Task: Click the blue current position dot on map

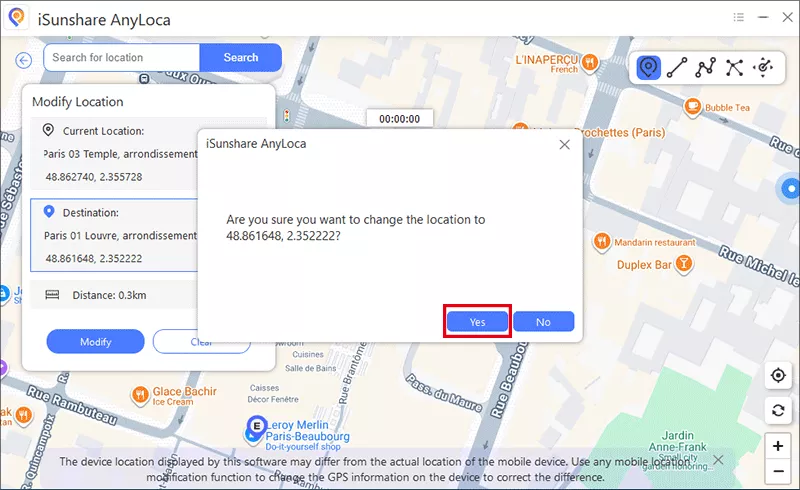Action: pyautogui.click(x=790, y=189)
